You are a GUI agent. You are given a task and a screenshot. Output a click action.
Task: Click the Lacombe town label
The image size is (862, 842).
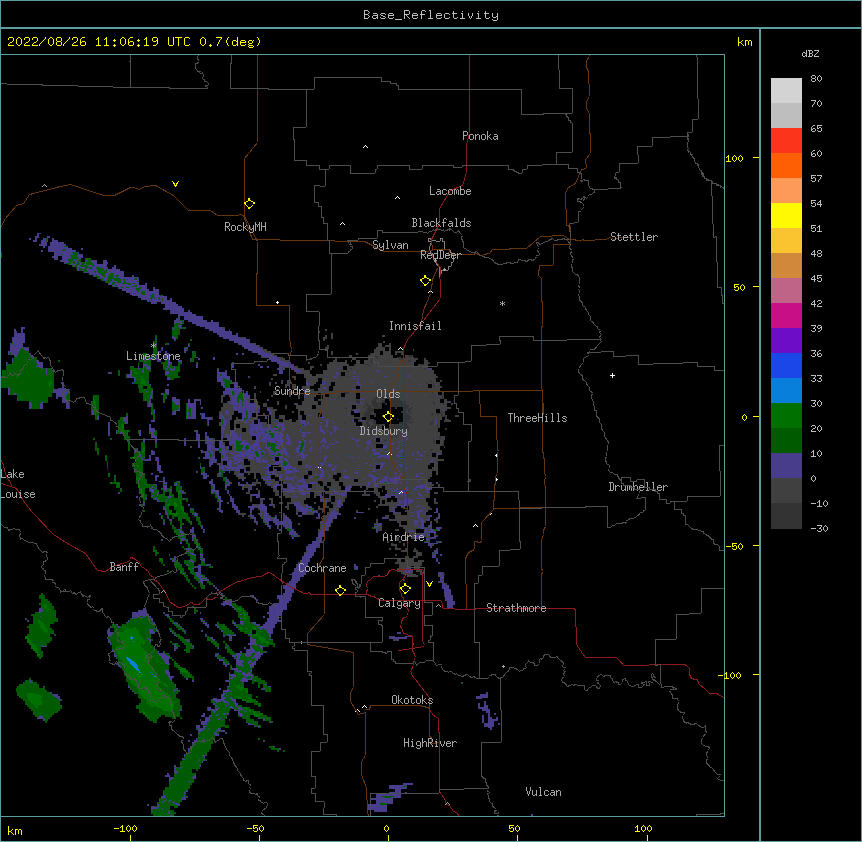[450, 191]
